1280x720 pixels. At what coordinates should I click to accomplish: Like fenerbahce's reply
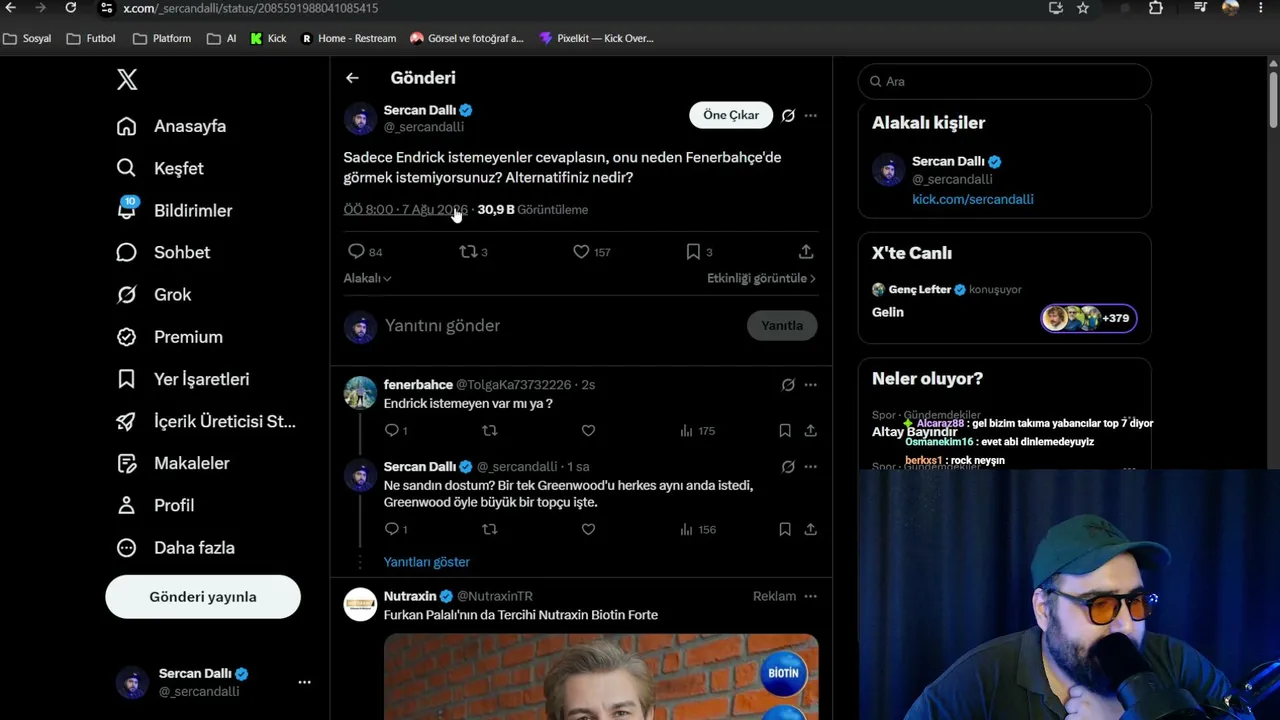588,431
